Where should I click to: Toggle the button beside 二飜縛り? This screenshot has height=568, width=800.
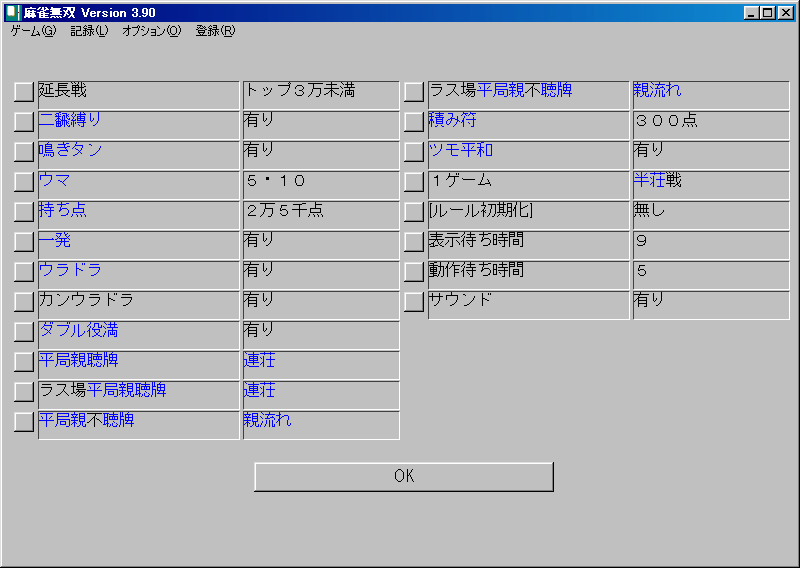click(x=23, y=122)
